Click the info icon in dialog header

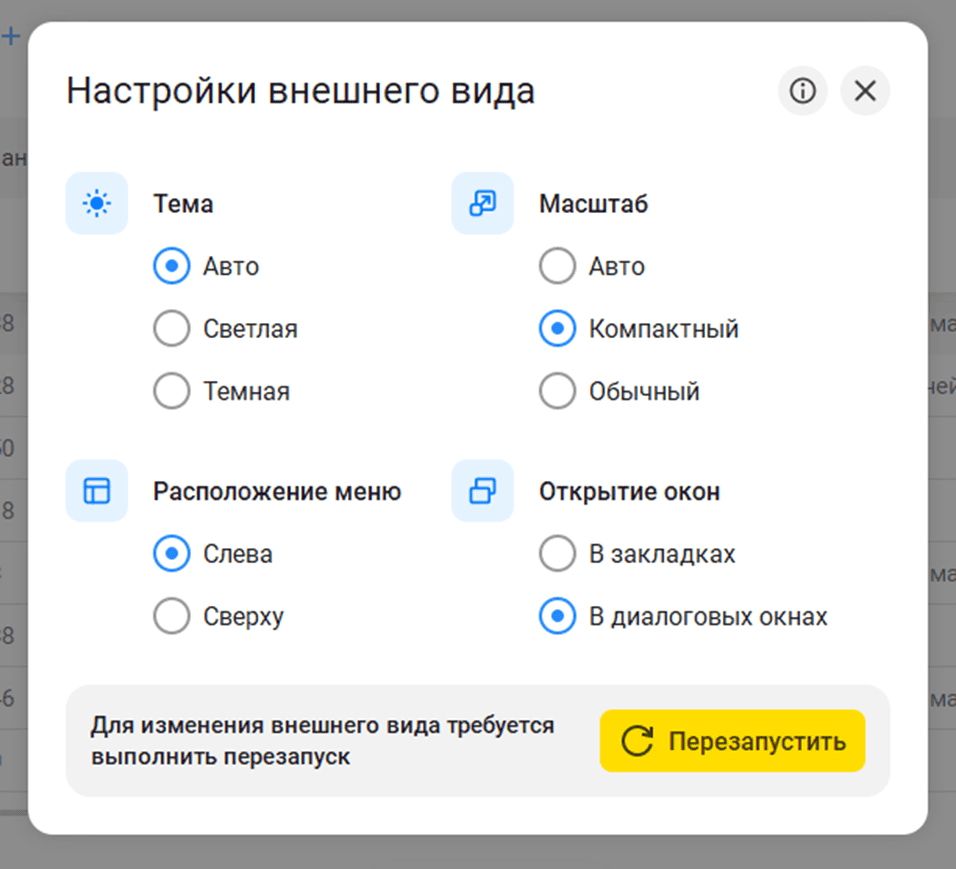802,91
